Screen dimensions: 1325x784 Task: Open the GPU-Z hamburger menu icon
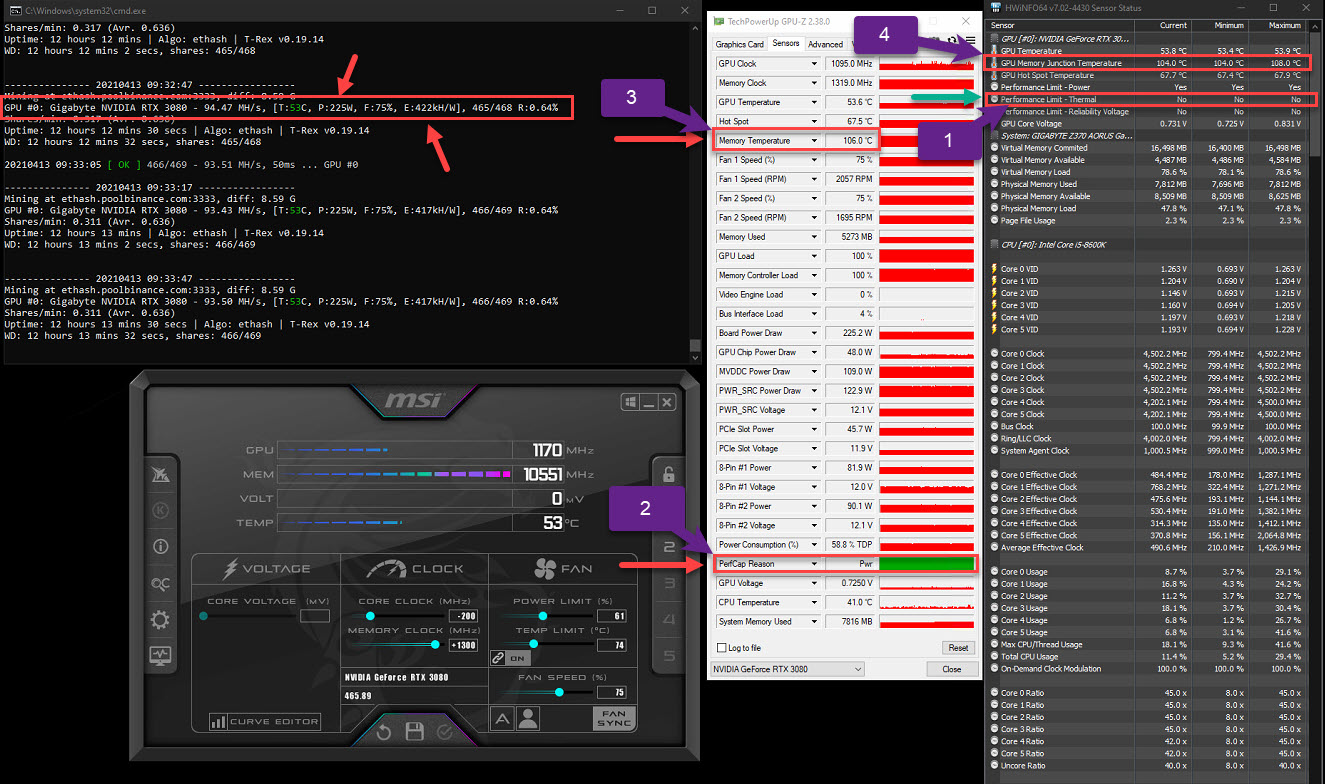coord(969,41)
